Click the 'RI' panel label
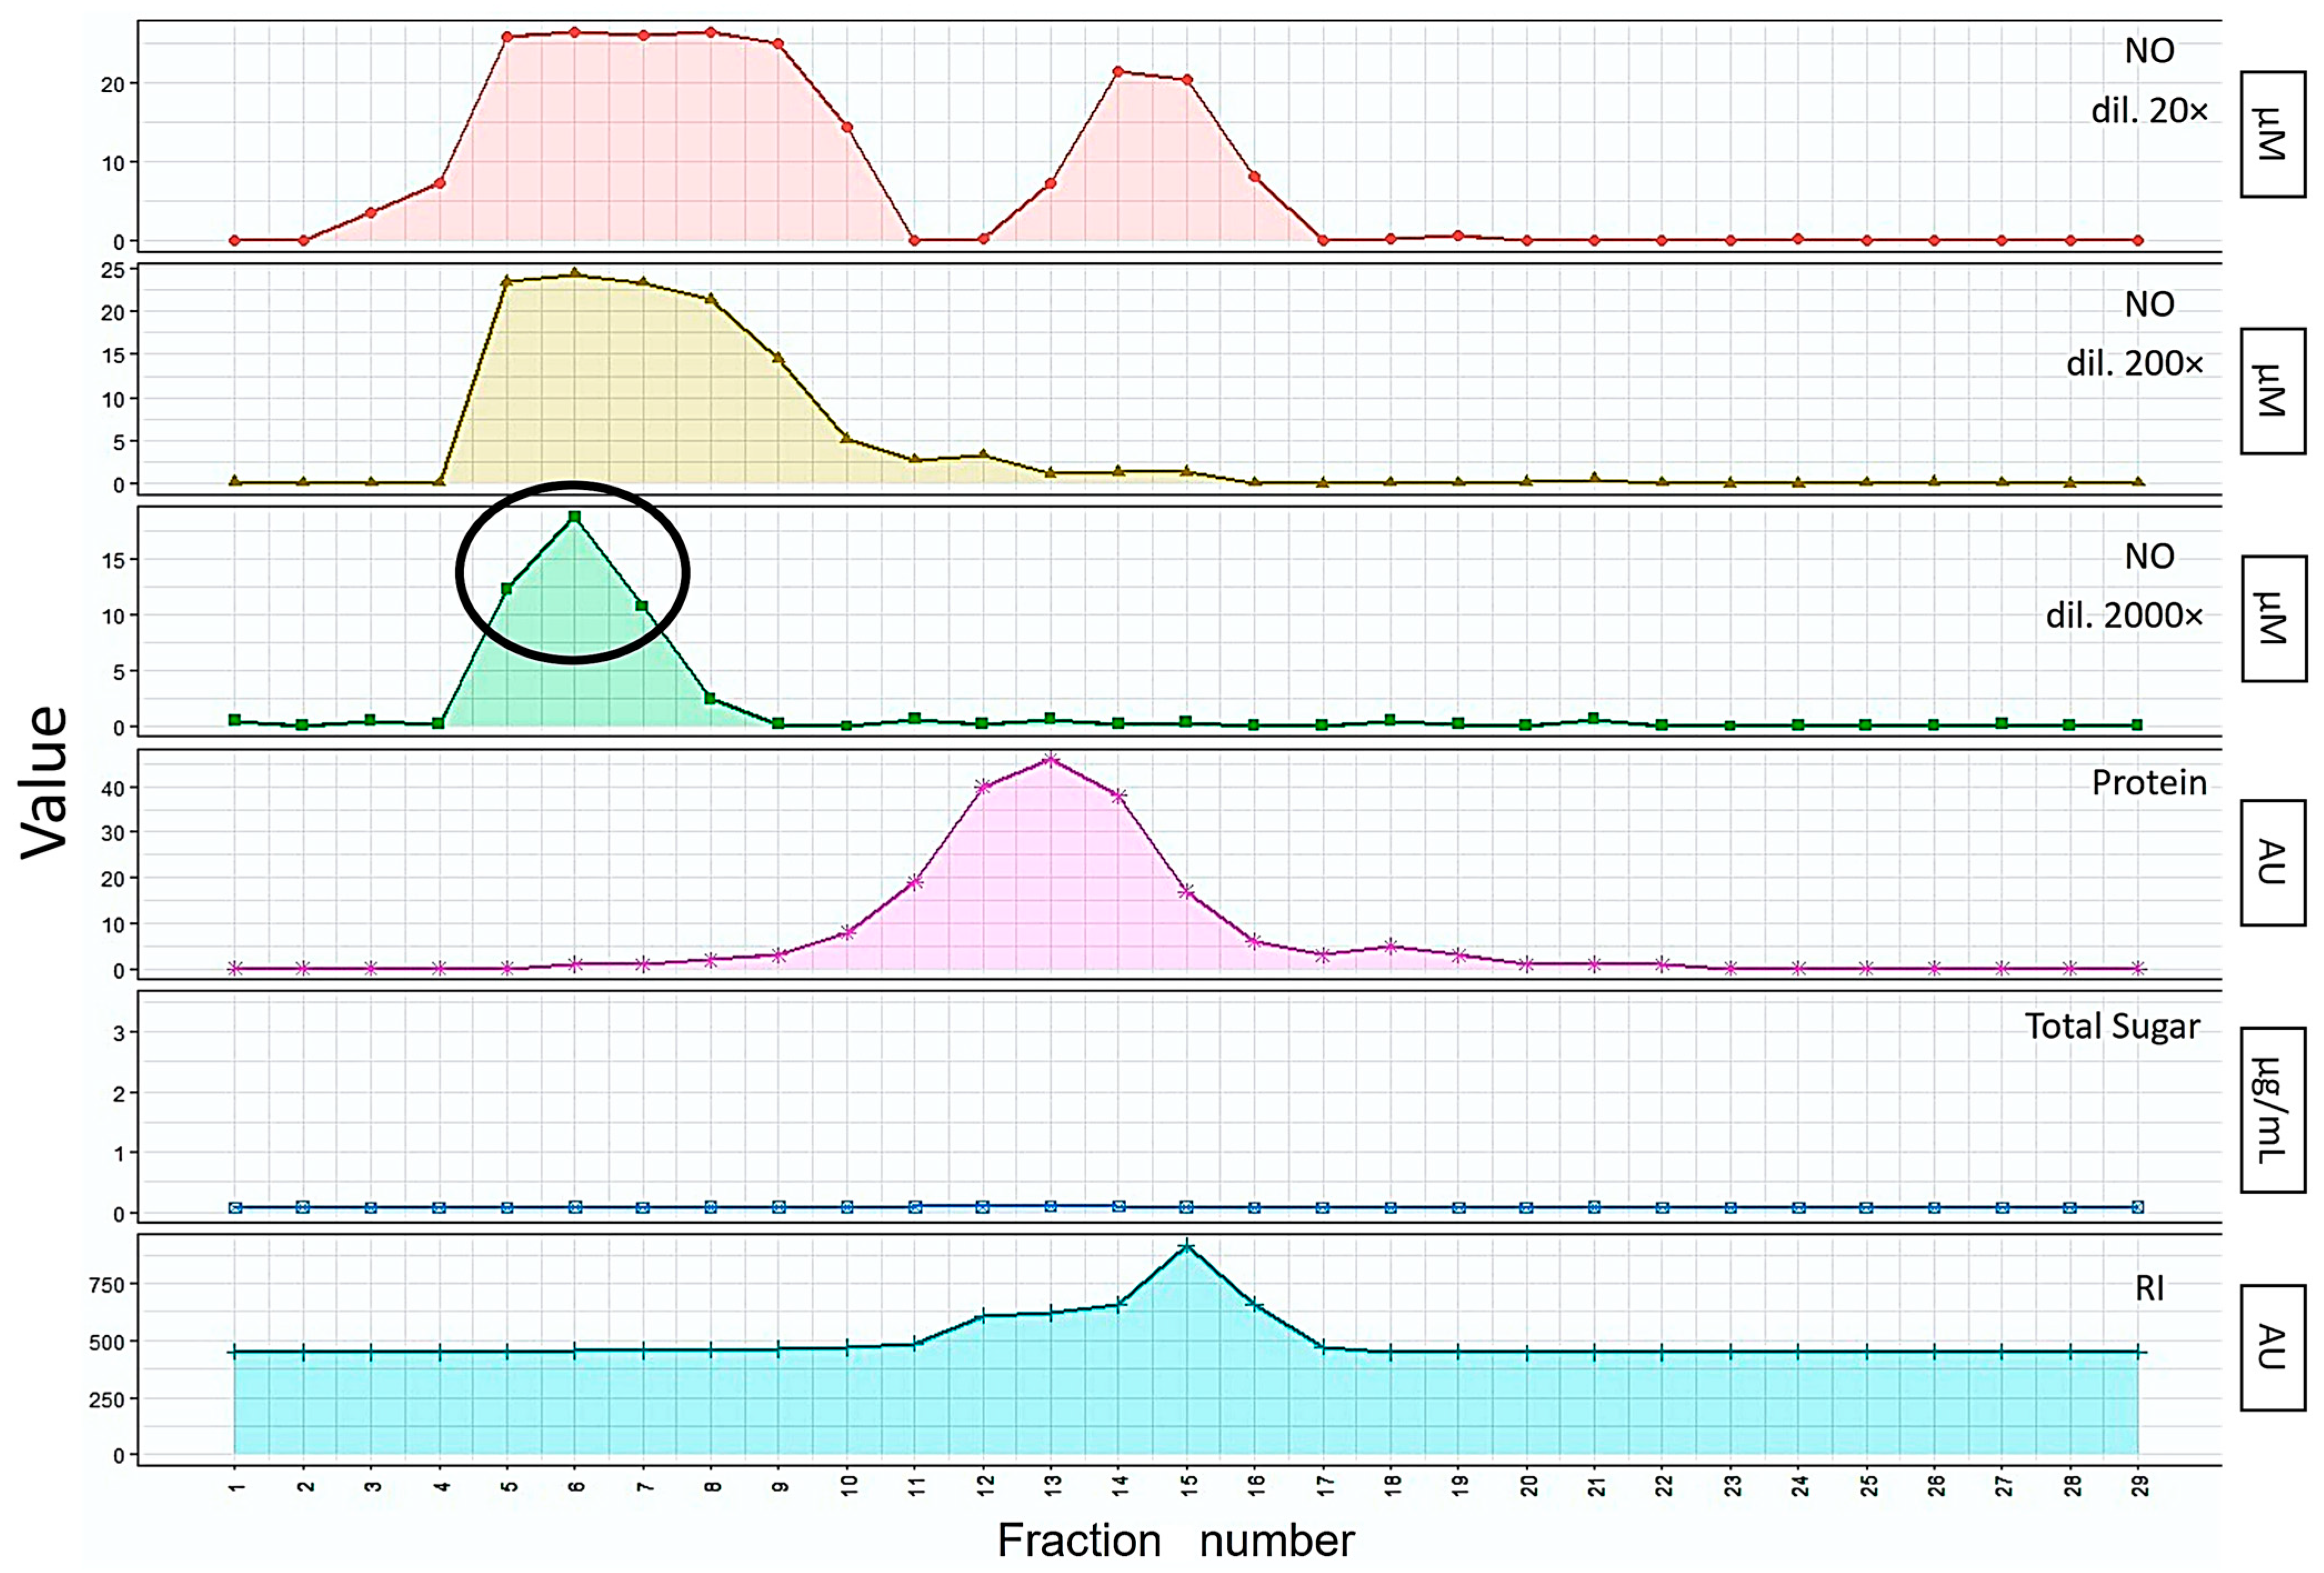This screenshot has width=2324, height=1573. point(2149,1289)
